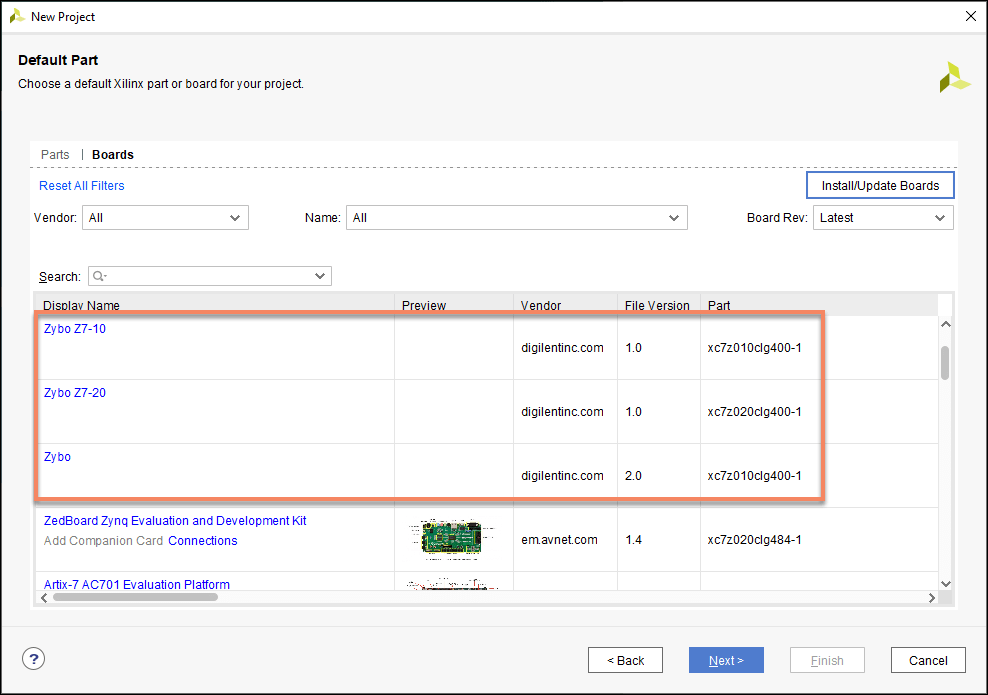Click the Reset All Filters link

[x=81, y=185]
